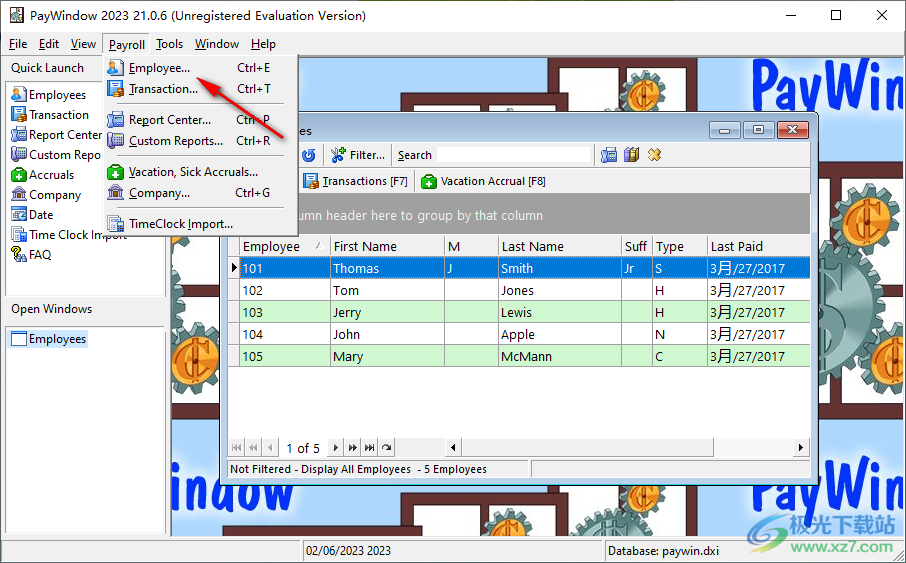Screen dimensions: 906x563
Task: Go to next page navigator button
Action: 352,447
